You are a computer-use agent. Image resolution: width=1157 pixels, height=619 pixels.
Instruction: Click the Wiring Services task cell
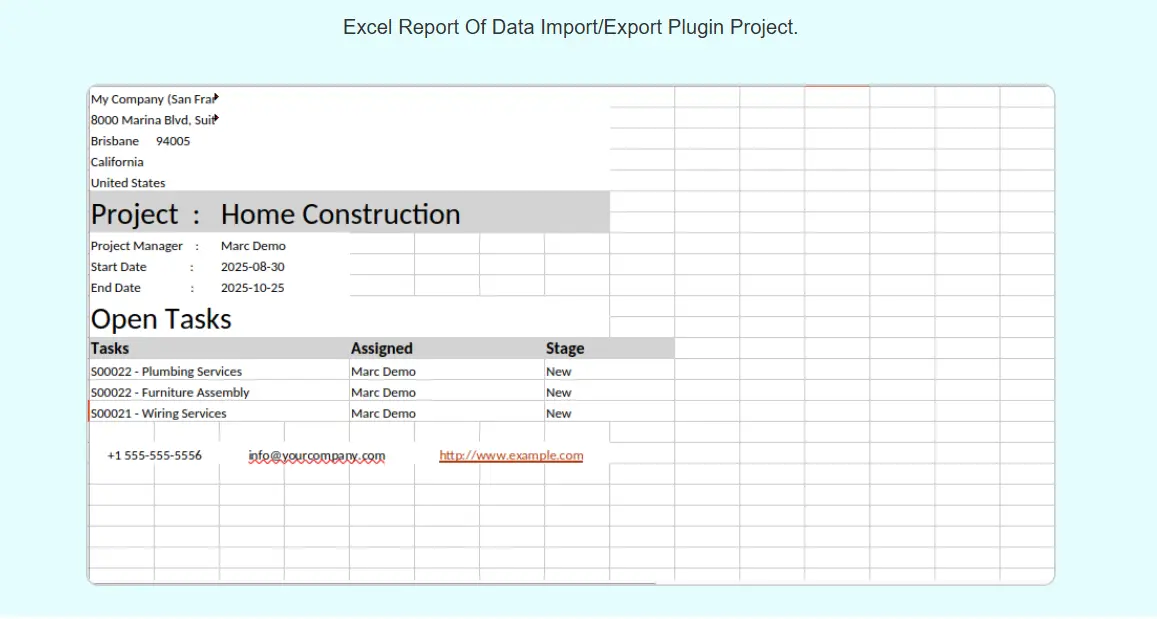click(x=158, y=414)
